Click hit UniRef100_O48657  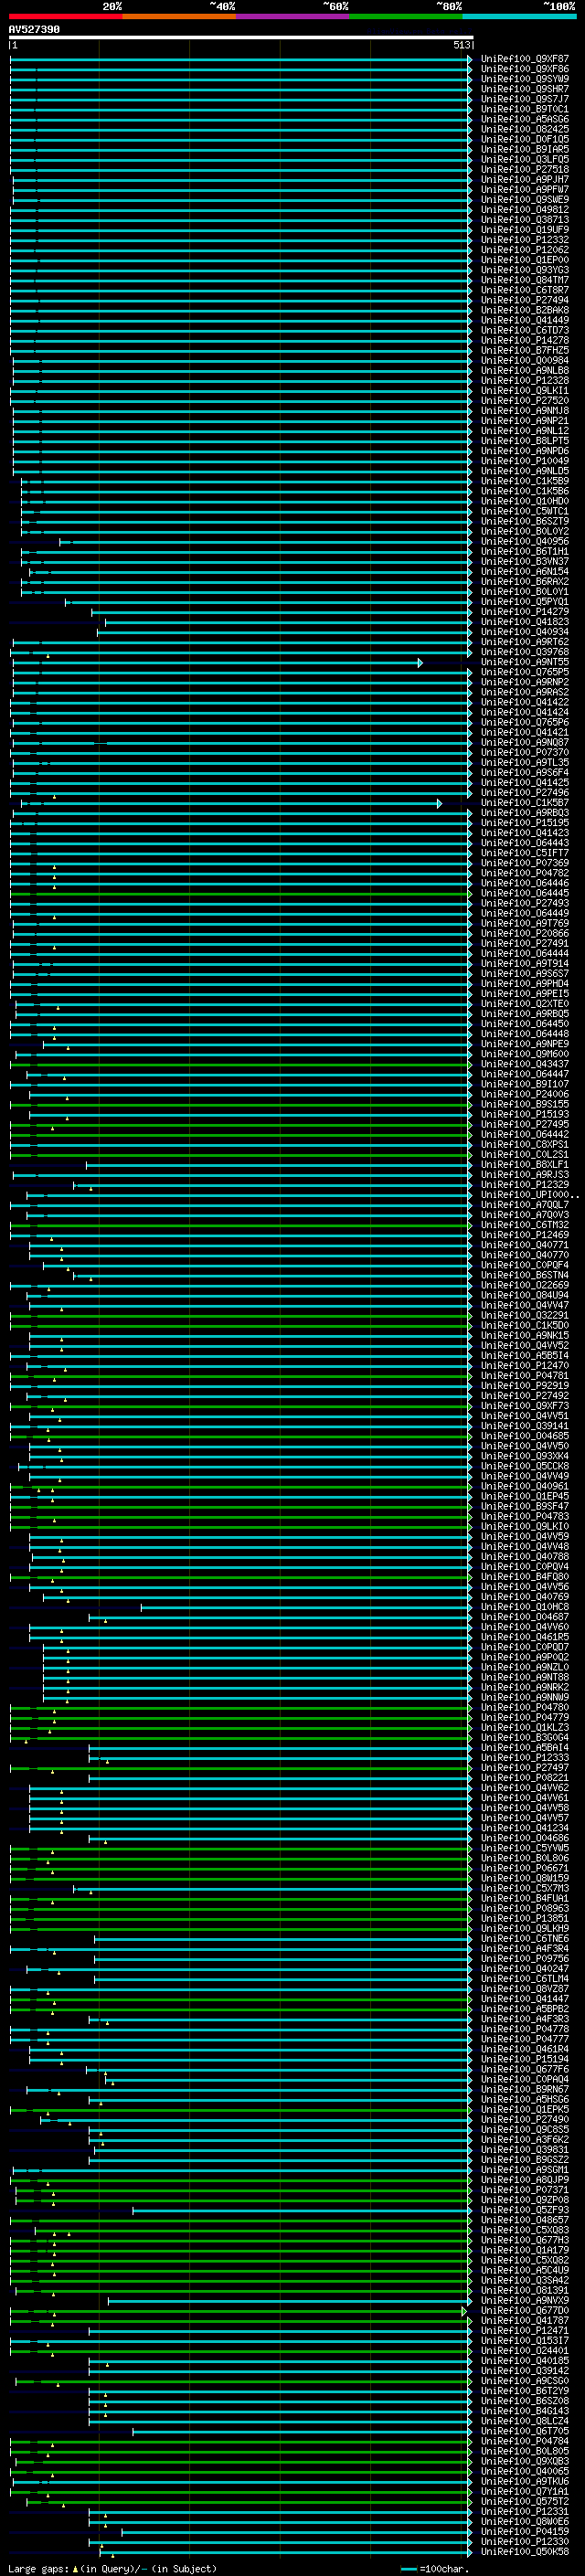(525, 2220)
